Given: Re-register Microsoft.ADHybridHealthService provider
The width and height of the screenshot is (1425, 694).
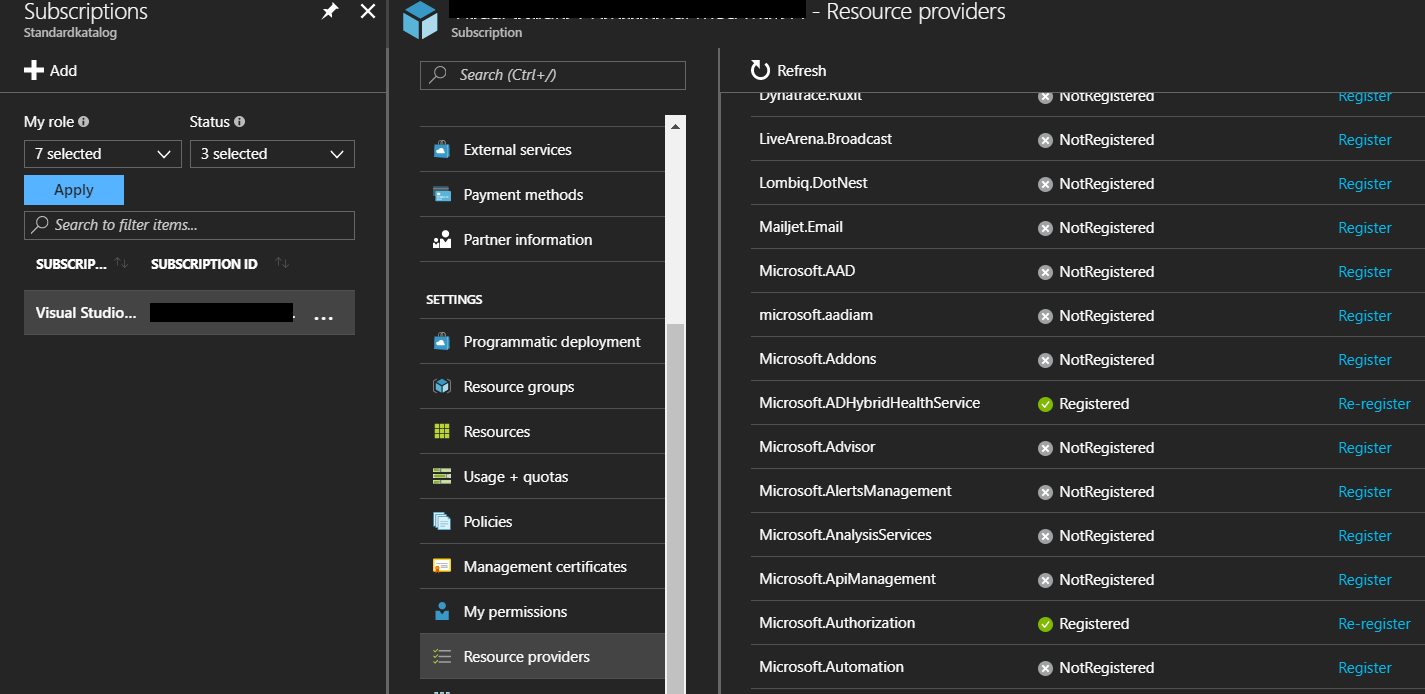Looking at the screenshot, I should coord(1374,404).
